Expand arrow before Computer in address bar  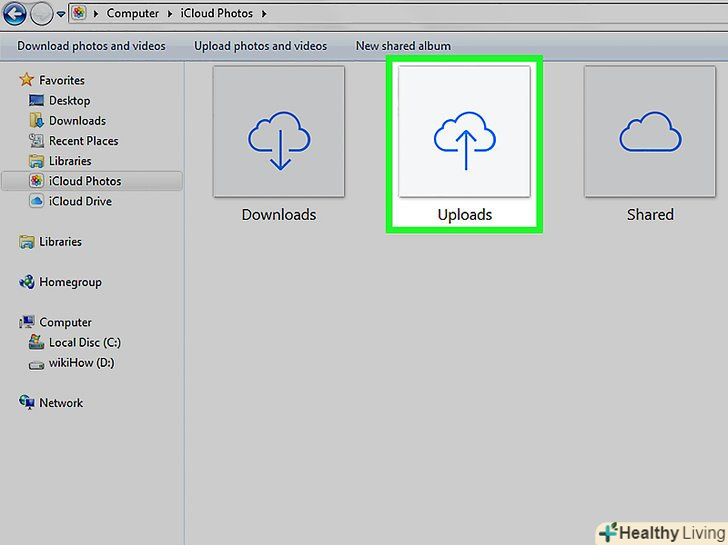pyautogui.click(x=96, y=14)
